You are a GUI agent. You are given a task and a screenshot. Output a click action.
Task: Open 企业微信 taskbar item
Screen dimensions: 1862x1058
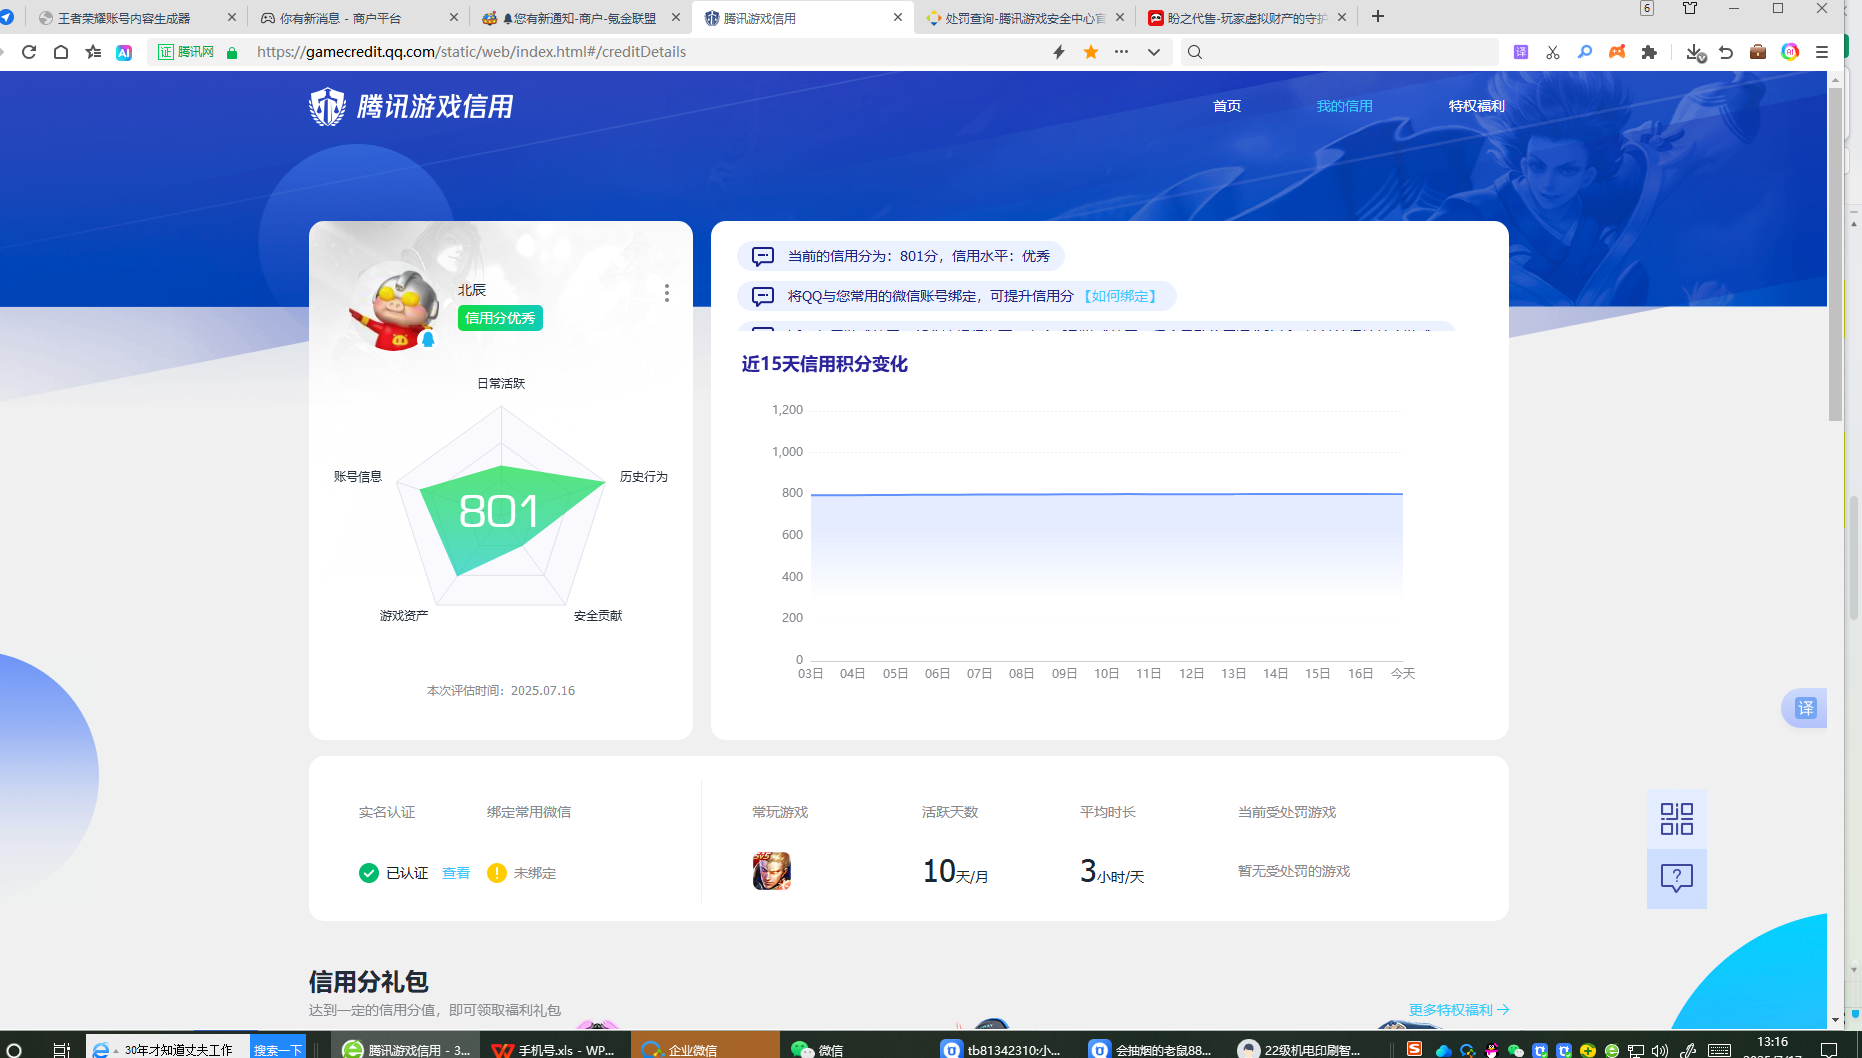705,1049
